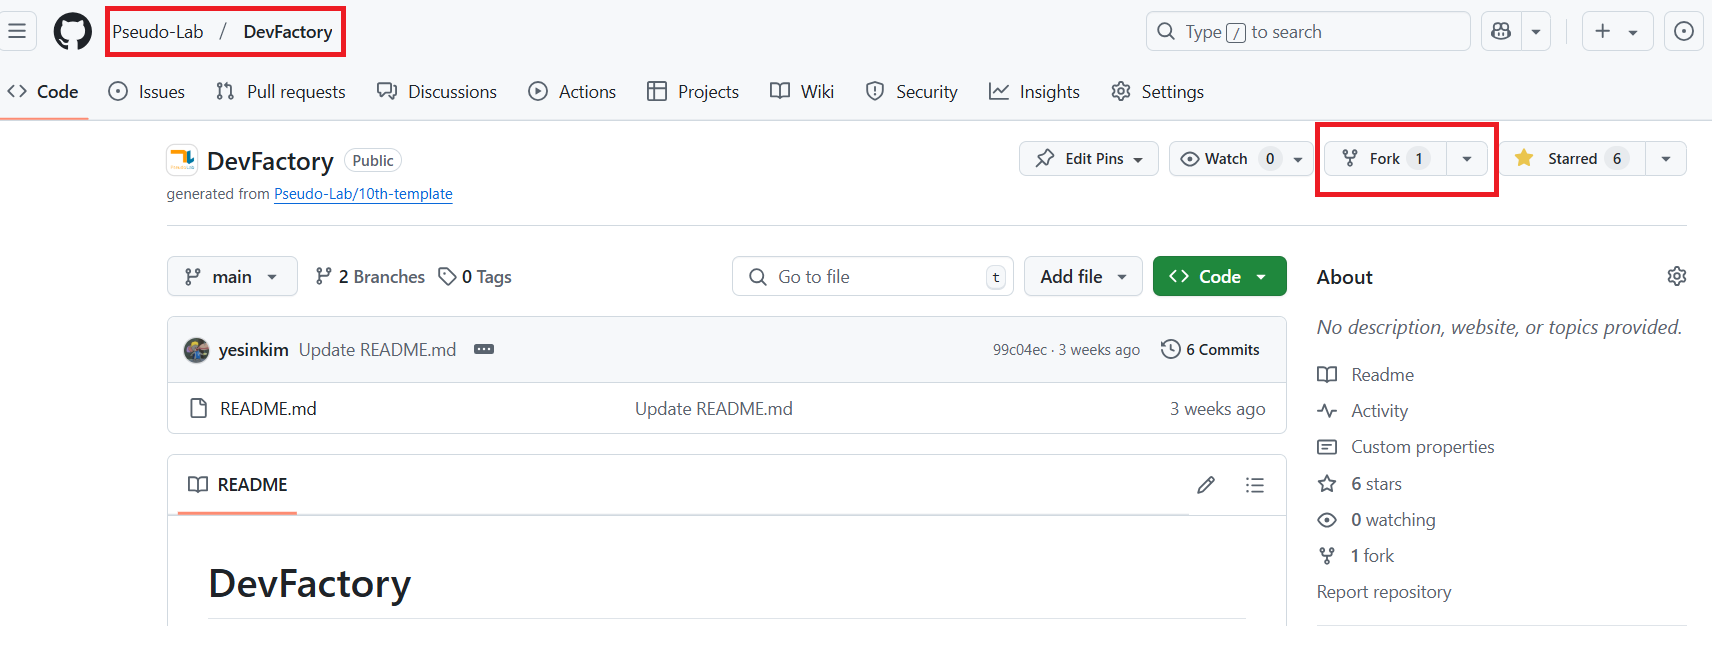1712x648 pixels.
Task: Open About section gear settings
Action: pos(1676,277)
